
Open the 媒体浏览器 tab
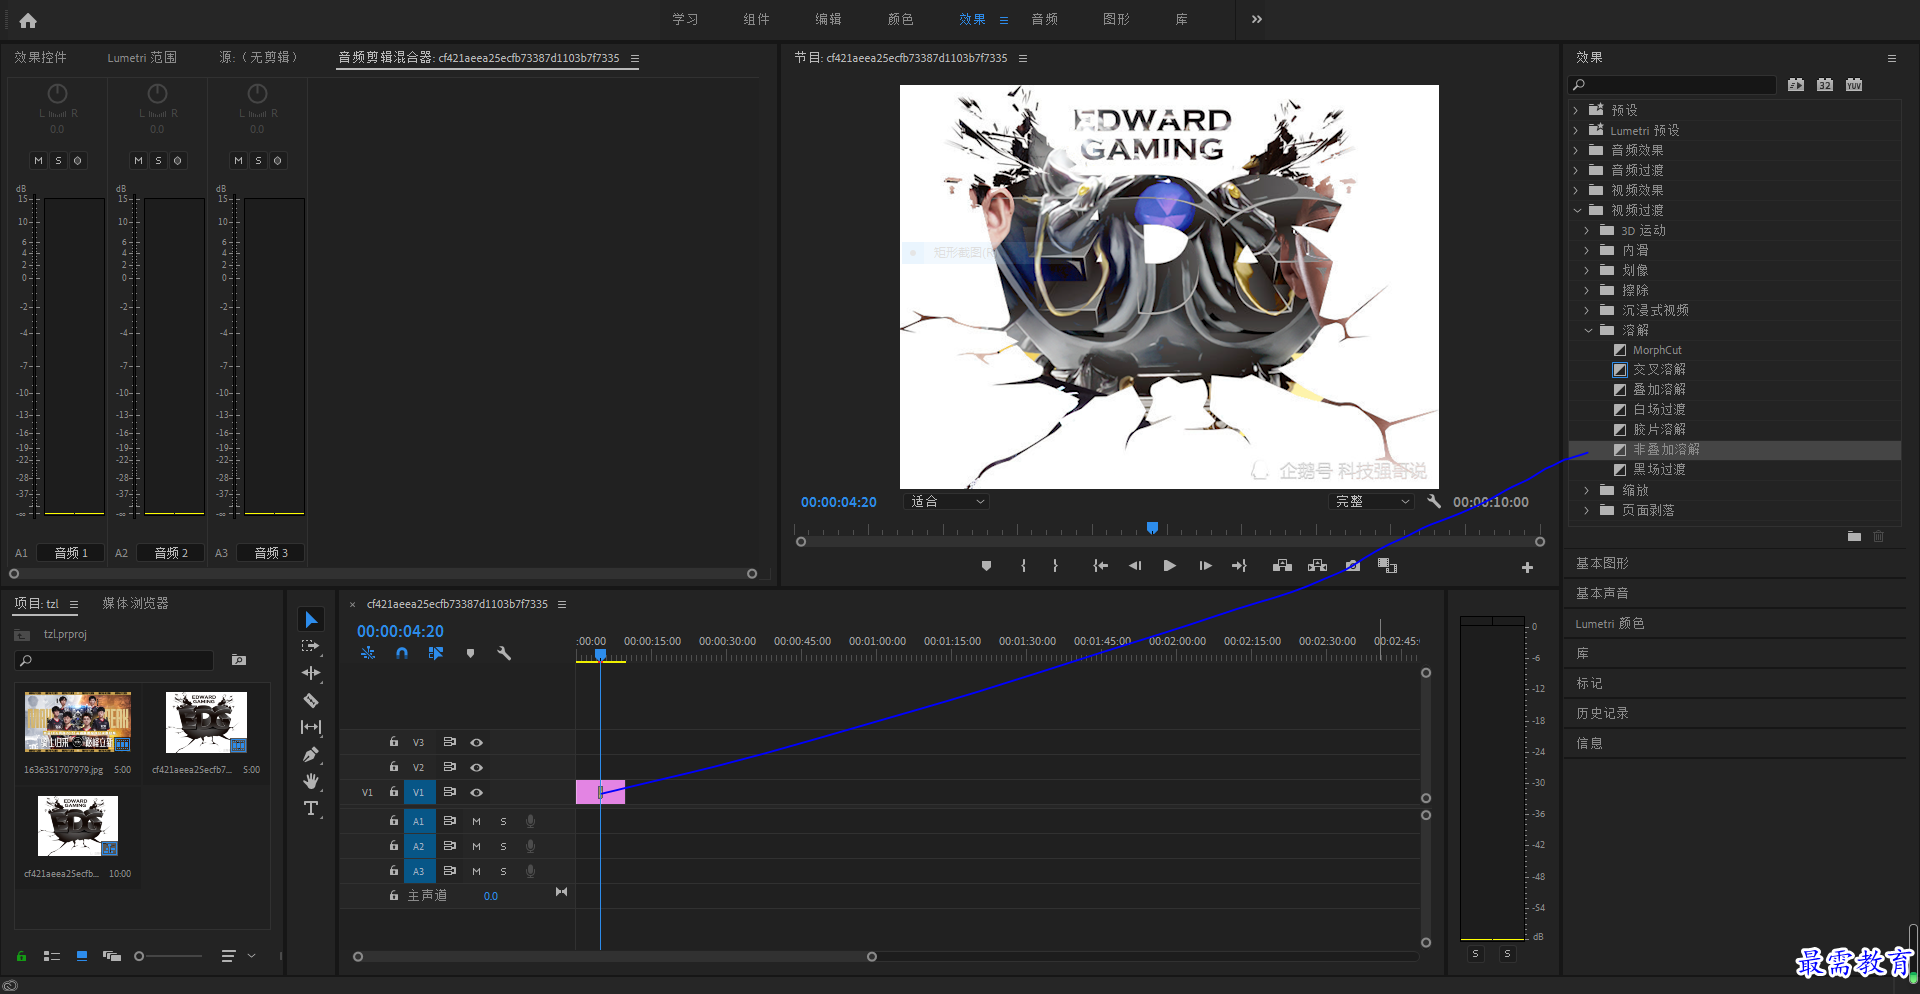click(x=135, y=604)
